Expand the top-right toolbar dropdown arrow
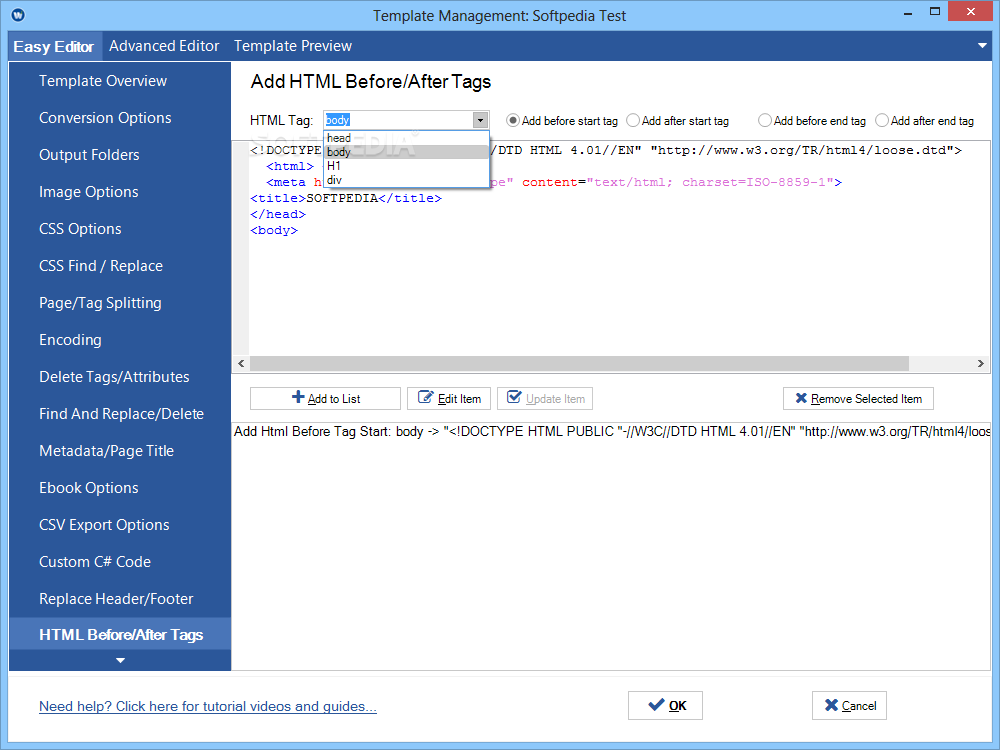The image size is (1000, 750). click(983, 45)
